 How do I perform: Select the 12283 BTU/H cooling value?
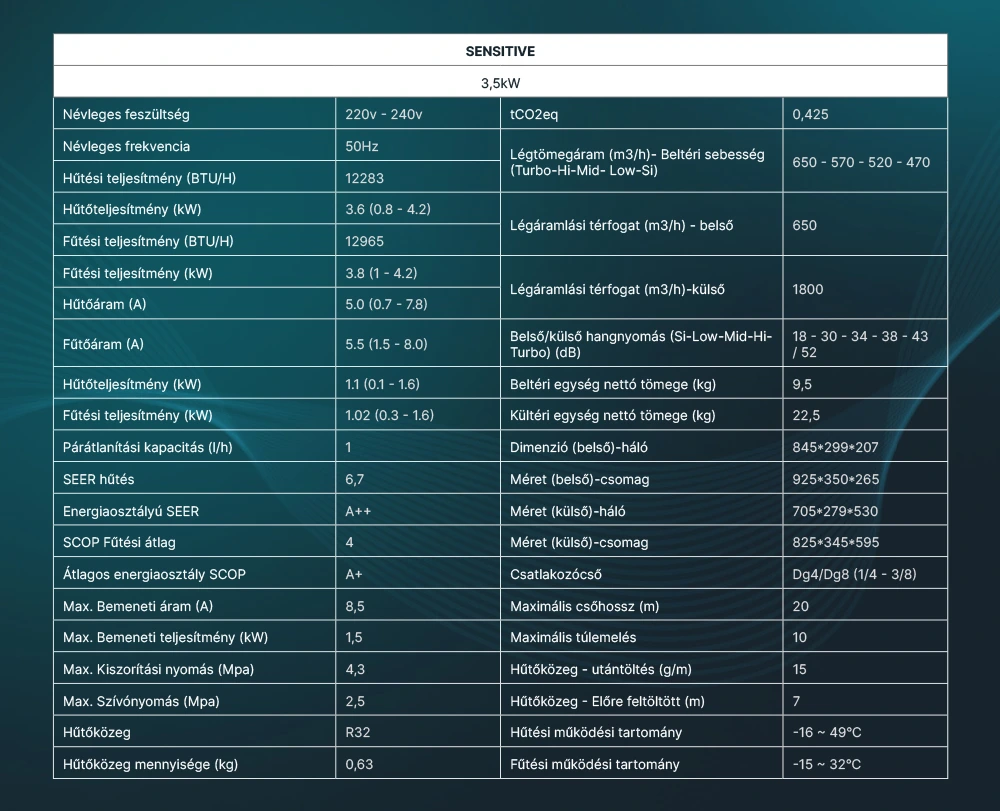365,178
